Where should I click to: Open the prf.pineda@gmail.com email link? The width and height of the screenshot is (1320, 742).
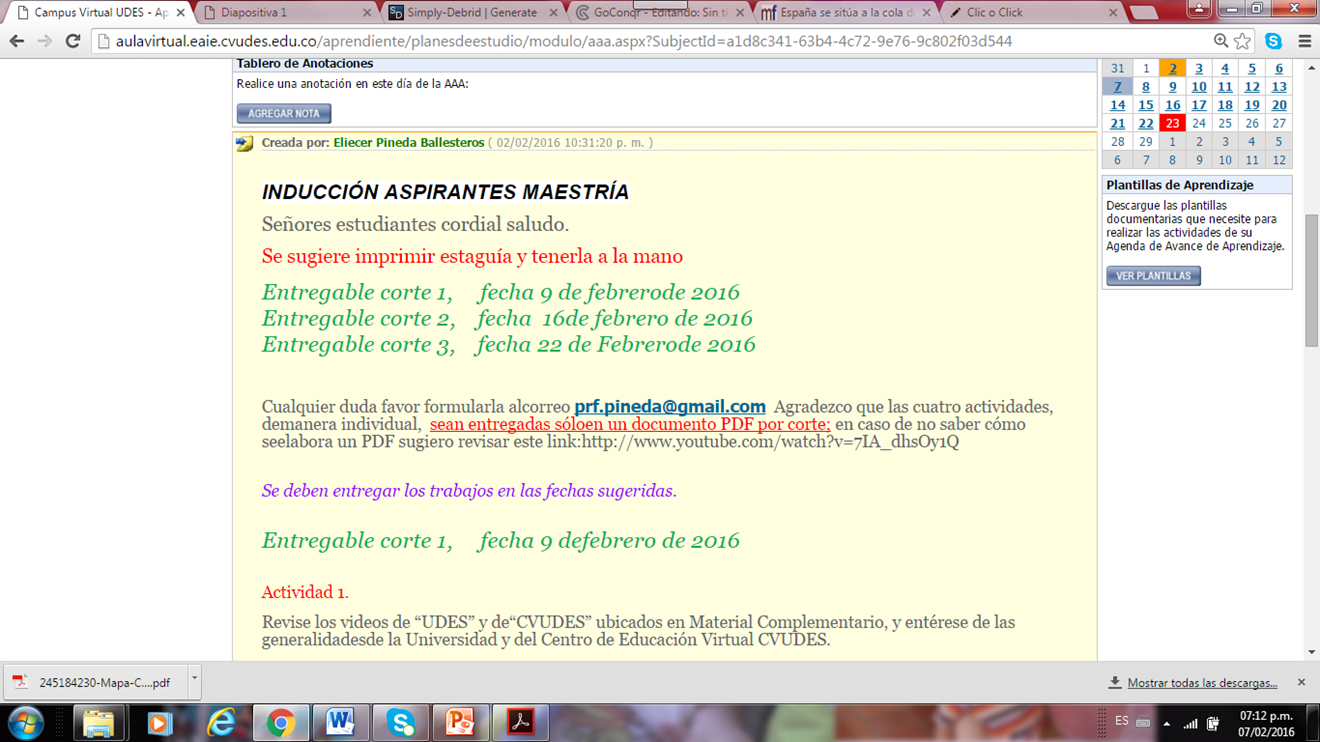click(x=669, y=407)
